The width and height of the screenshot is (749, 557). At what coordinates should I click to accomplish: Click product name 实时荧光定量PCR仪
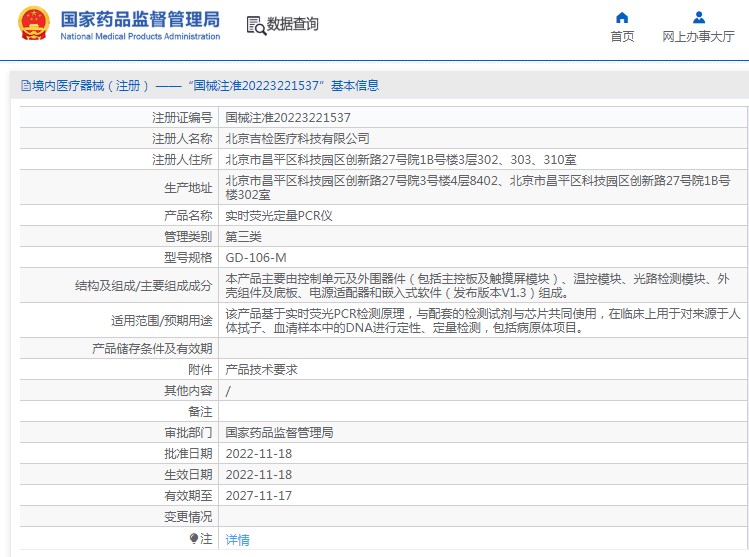click(278, 216)
